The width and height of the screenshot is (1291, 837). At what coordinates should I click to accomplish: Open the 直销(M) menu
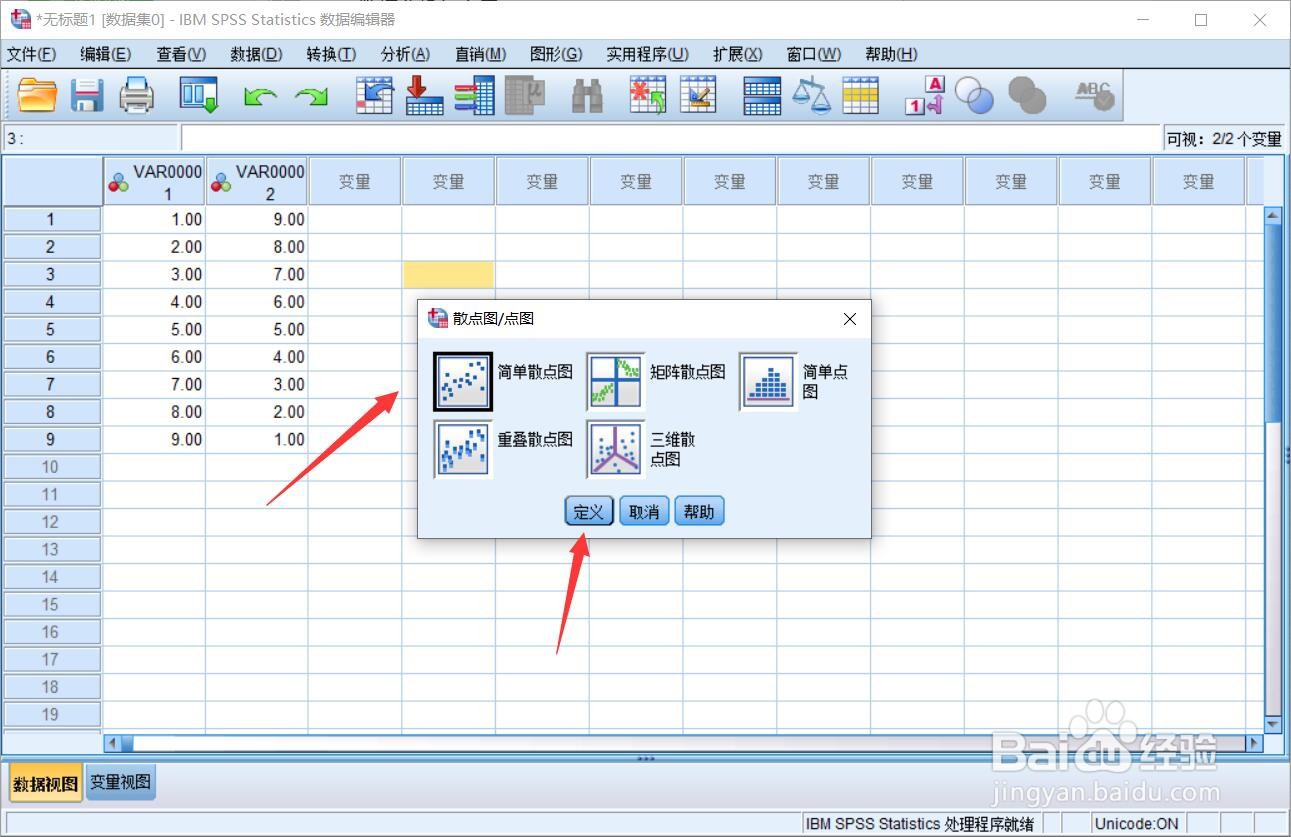[480, 54]
